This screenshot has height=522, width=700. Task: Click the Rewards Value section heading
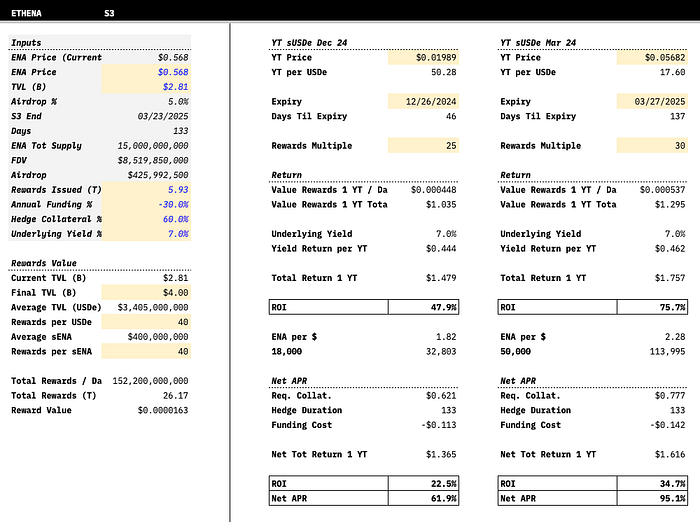click(x=44, y=263)
